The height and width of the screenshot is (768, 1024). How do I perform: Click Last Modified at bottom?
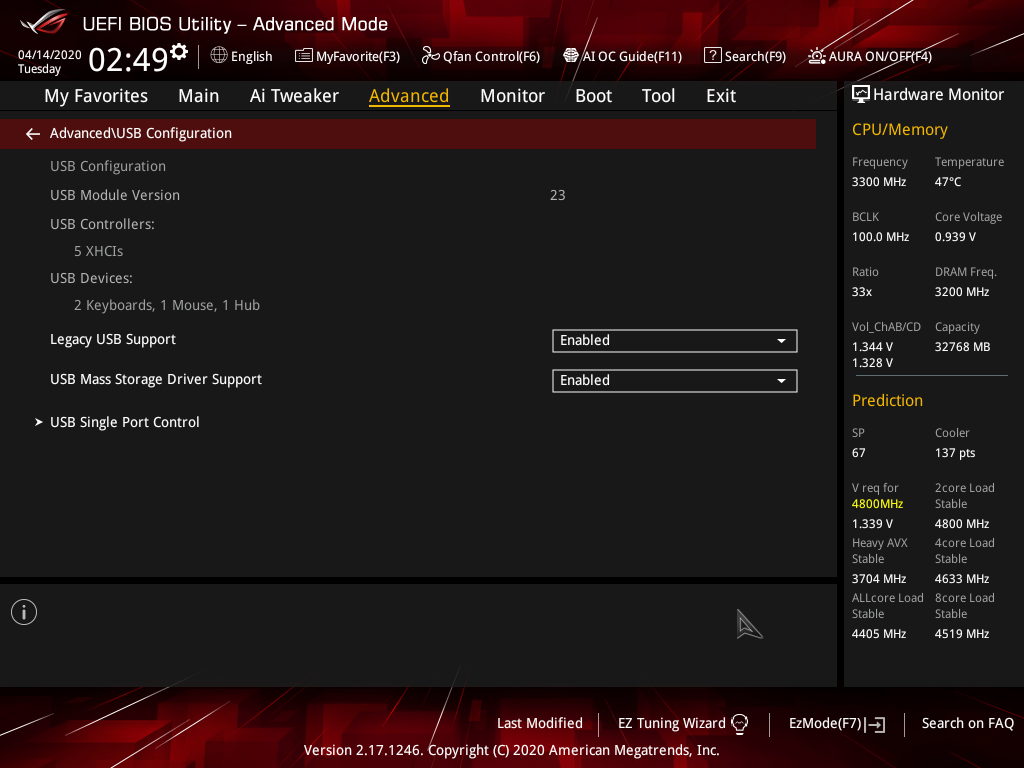tap(539, 724)
